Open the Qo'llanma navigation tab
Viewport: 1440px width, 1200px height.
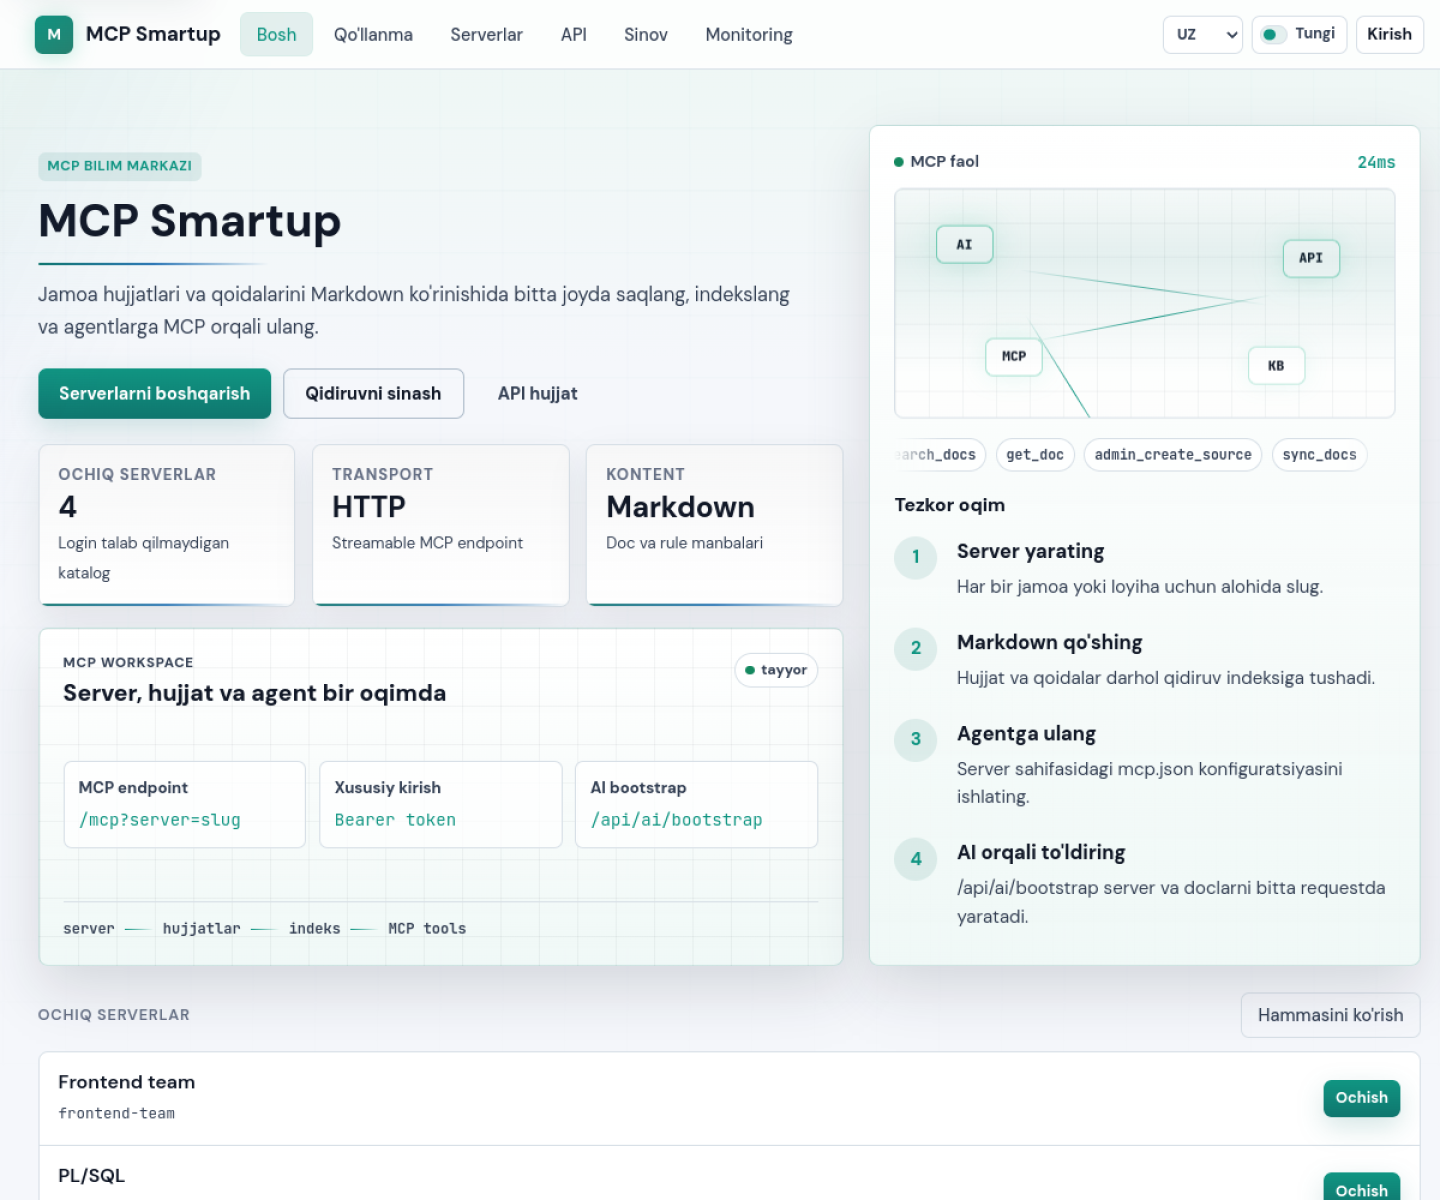[373, 34]
